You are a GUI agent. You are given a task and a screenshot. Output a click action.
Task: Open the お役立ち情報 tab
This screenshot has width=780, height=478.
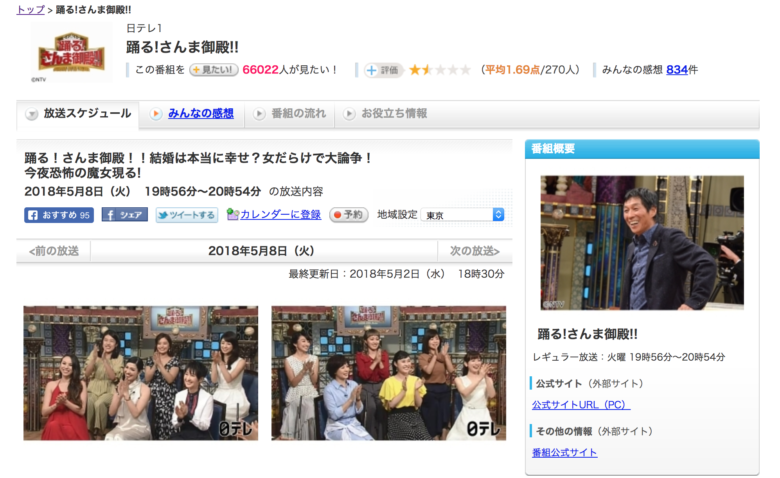click(394, 113)
